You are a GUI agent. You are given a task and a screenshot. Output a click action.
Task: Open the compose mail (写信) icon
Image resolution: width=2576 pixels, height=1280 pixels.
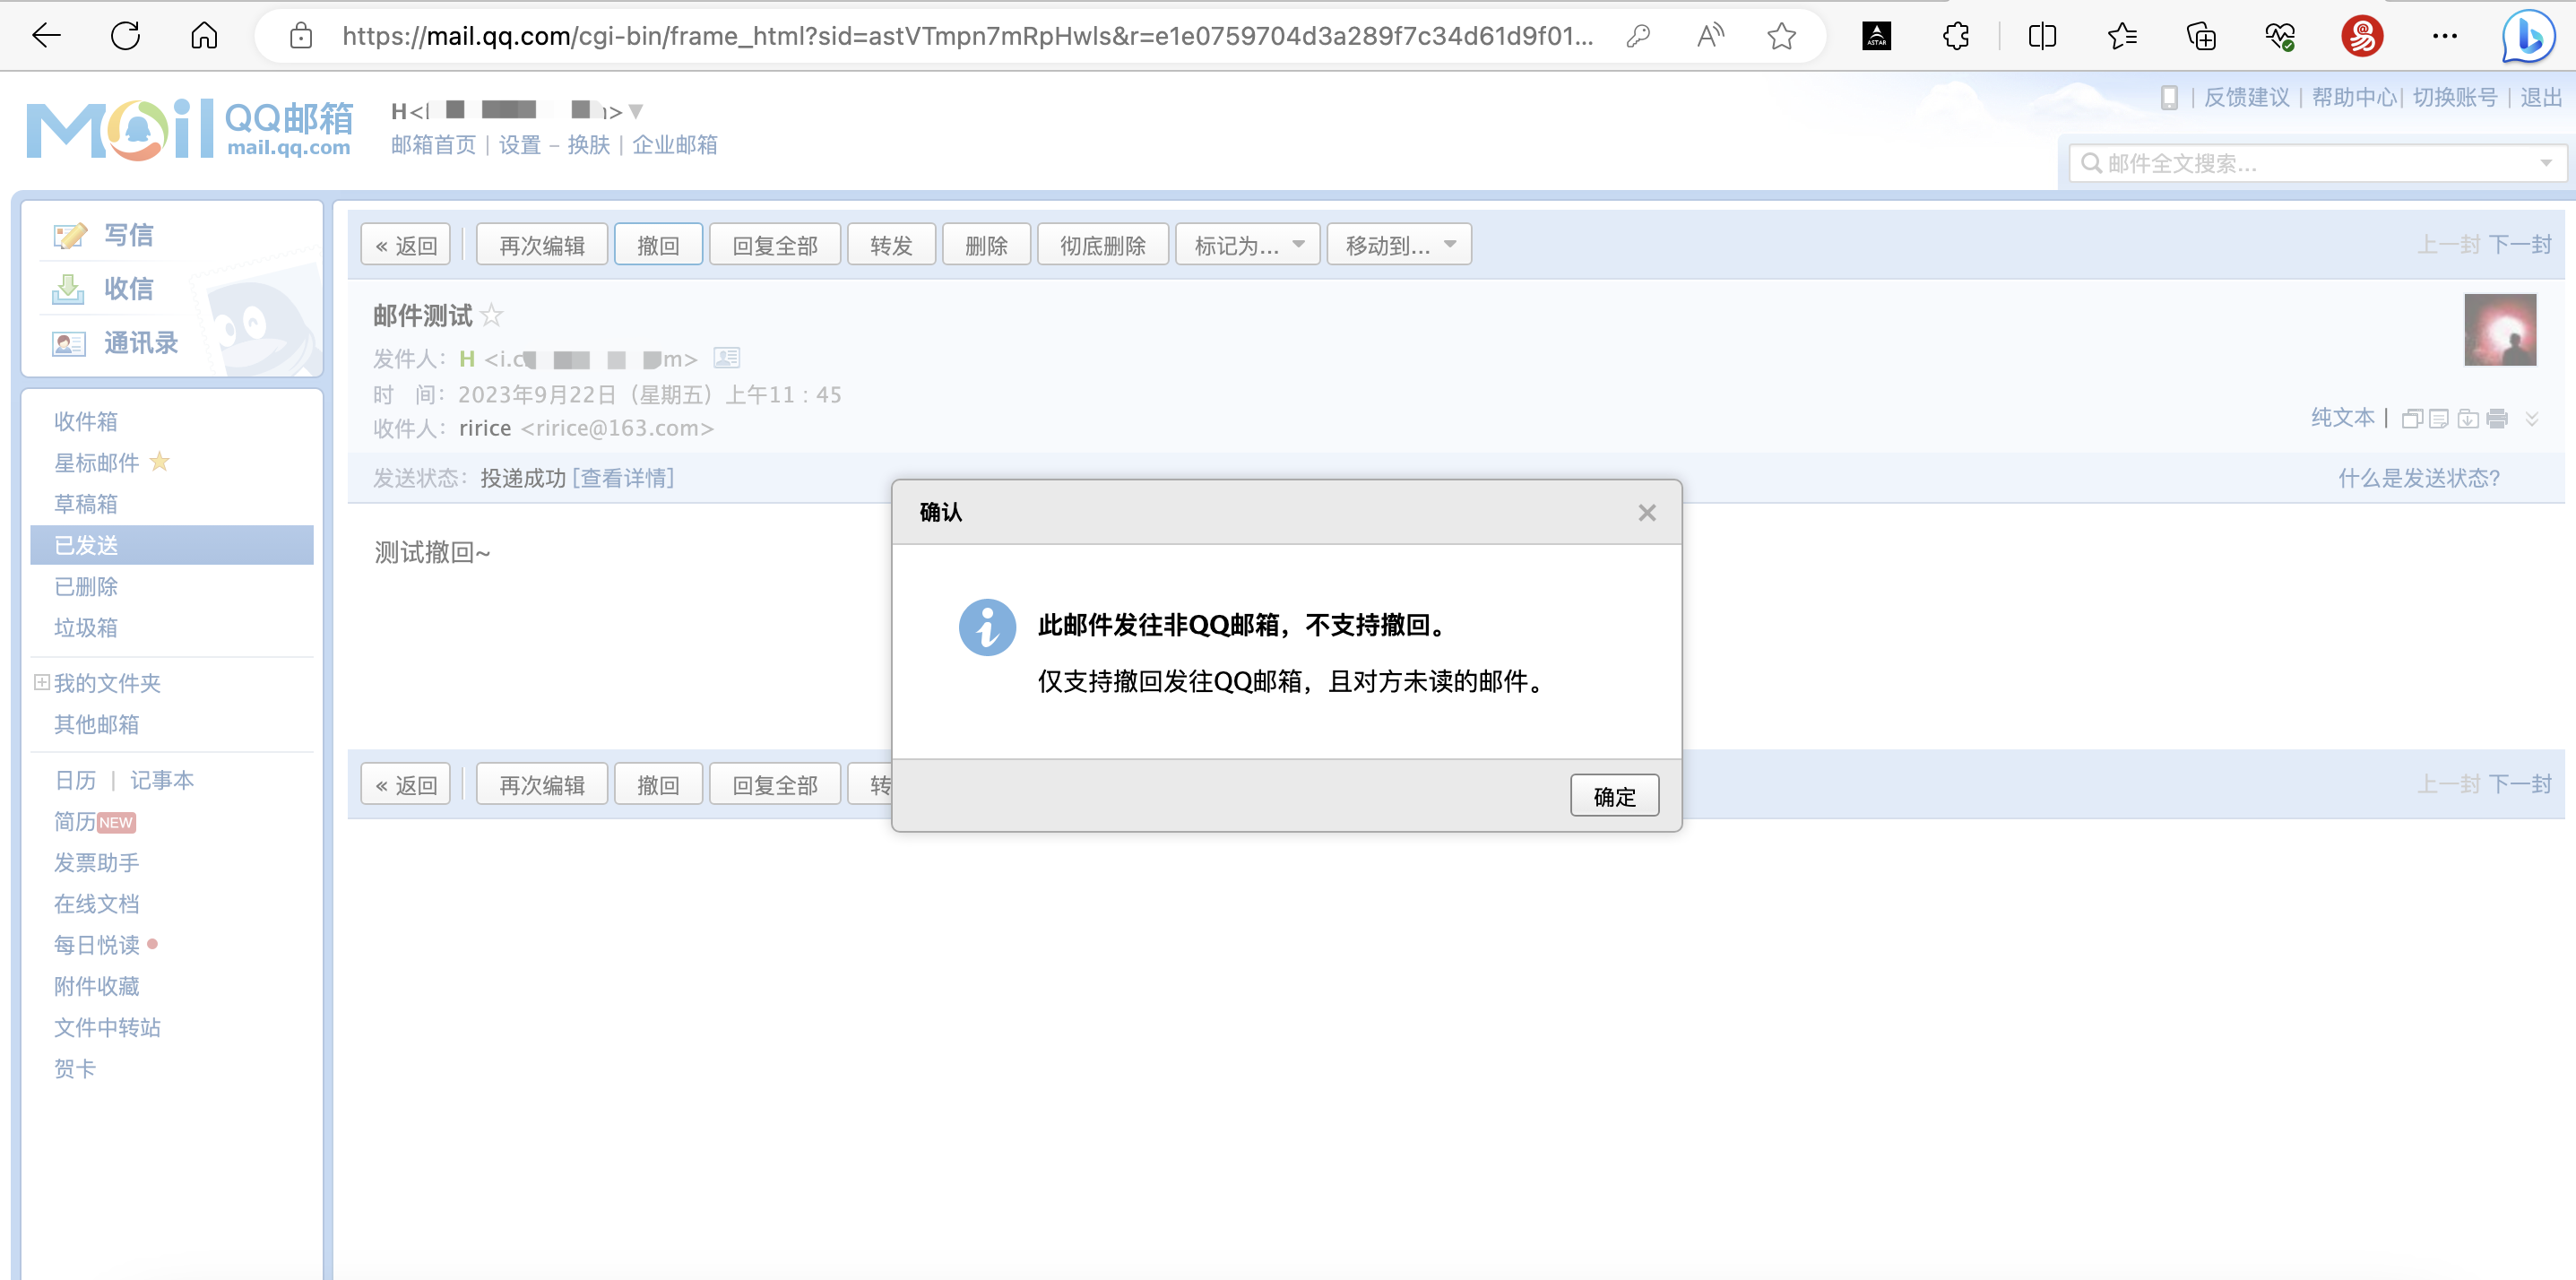[68, 234]
